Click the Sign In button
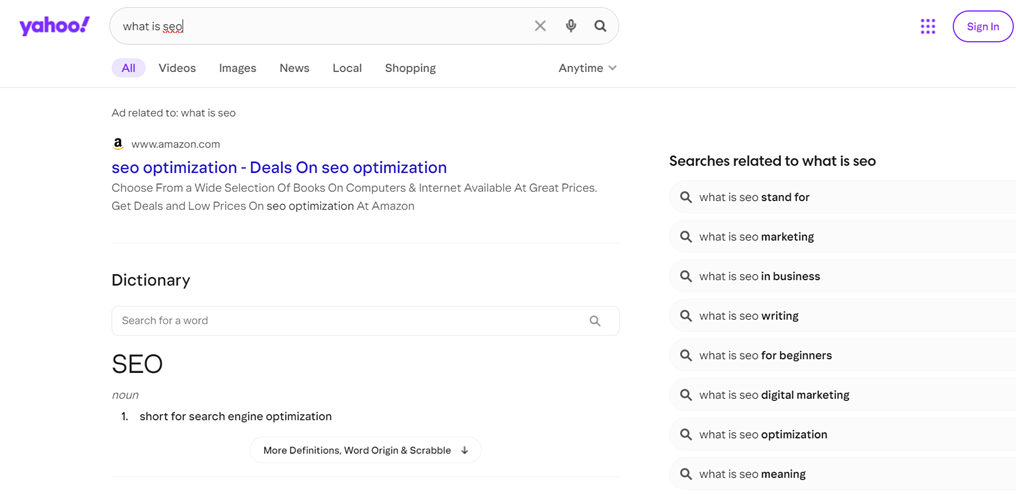 tap(982, 27)
